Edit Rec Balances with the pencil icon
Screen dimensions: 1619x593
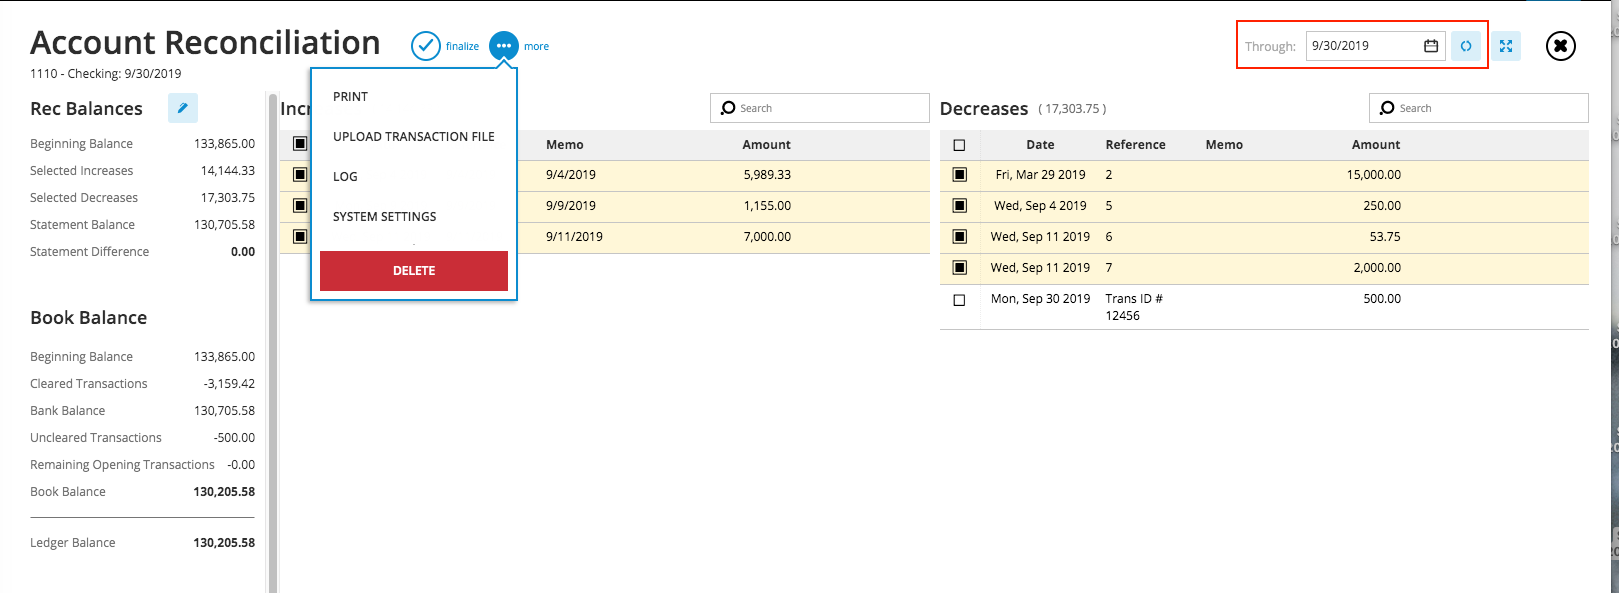pyautogui.click(x=183, y=108)
